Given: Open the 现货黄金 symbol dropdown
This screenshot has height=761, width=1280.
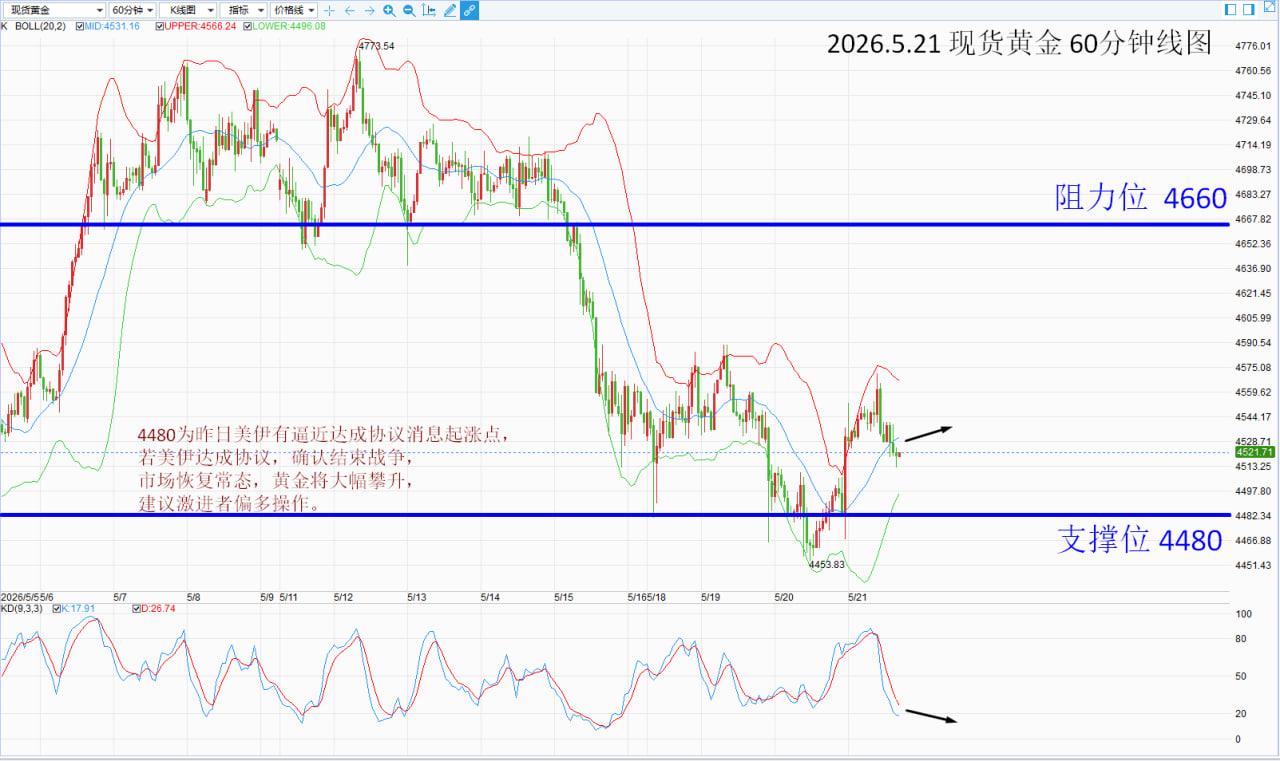Looking at the screenshot, I should (x=54, y=10).
